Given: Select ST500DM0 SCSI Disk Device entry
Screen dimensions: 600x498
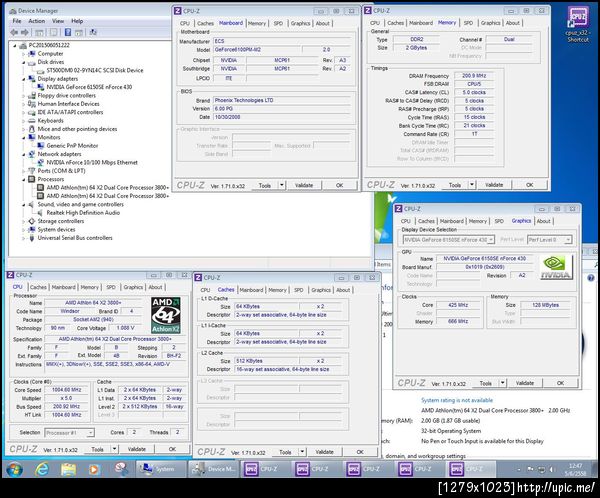Looking at the screenshot, I should click(x=95, y=70).
